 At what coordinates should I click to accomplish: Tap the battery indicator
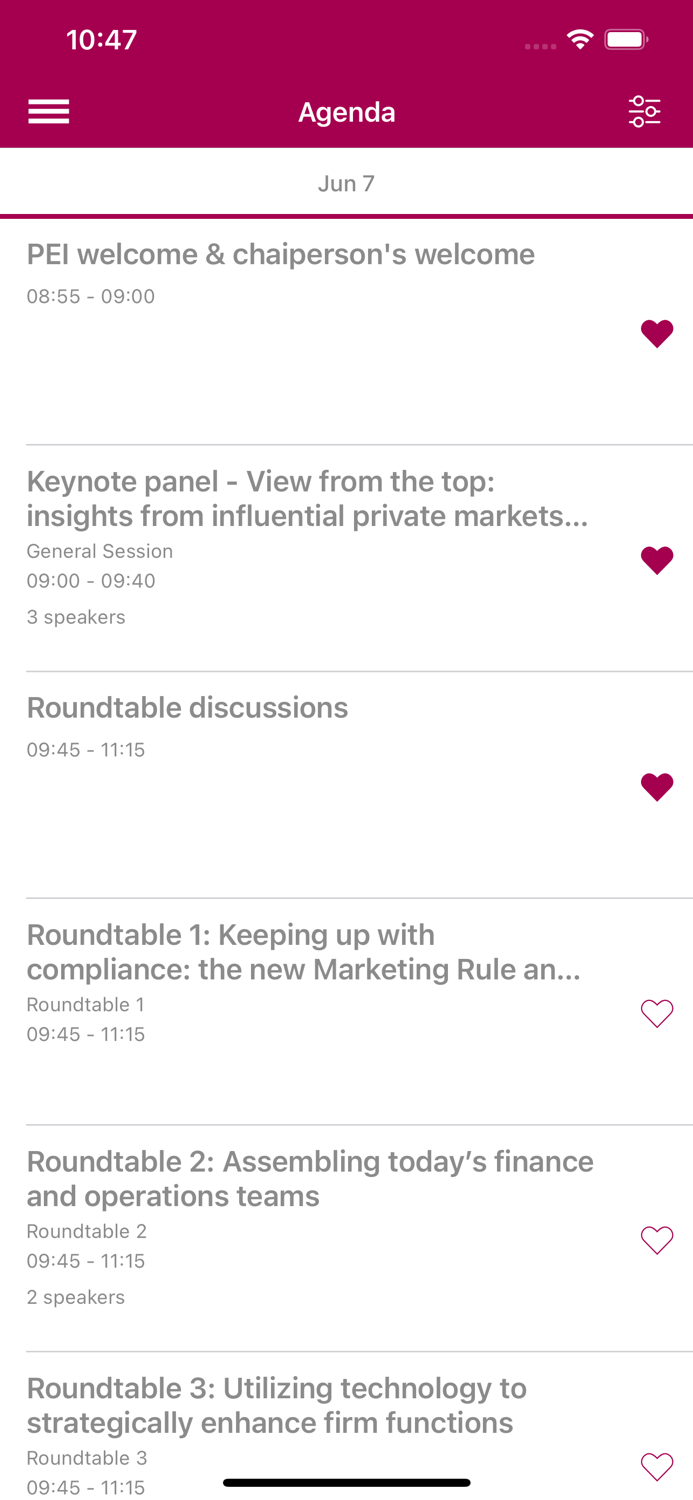coord(628,40)
